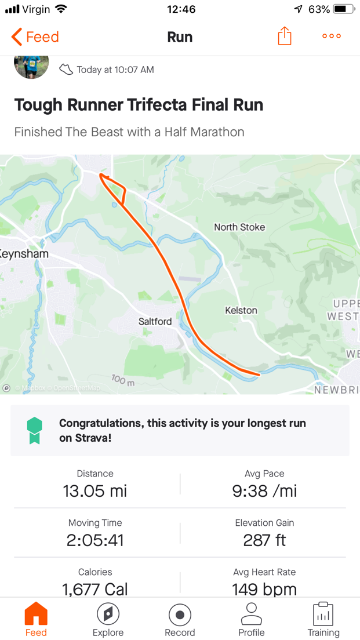Tap the athlete profile photo thumbnail
The image size is (360, 640).
point(31,65)
